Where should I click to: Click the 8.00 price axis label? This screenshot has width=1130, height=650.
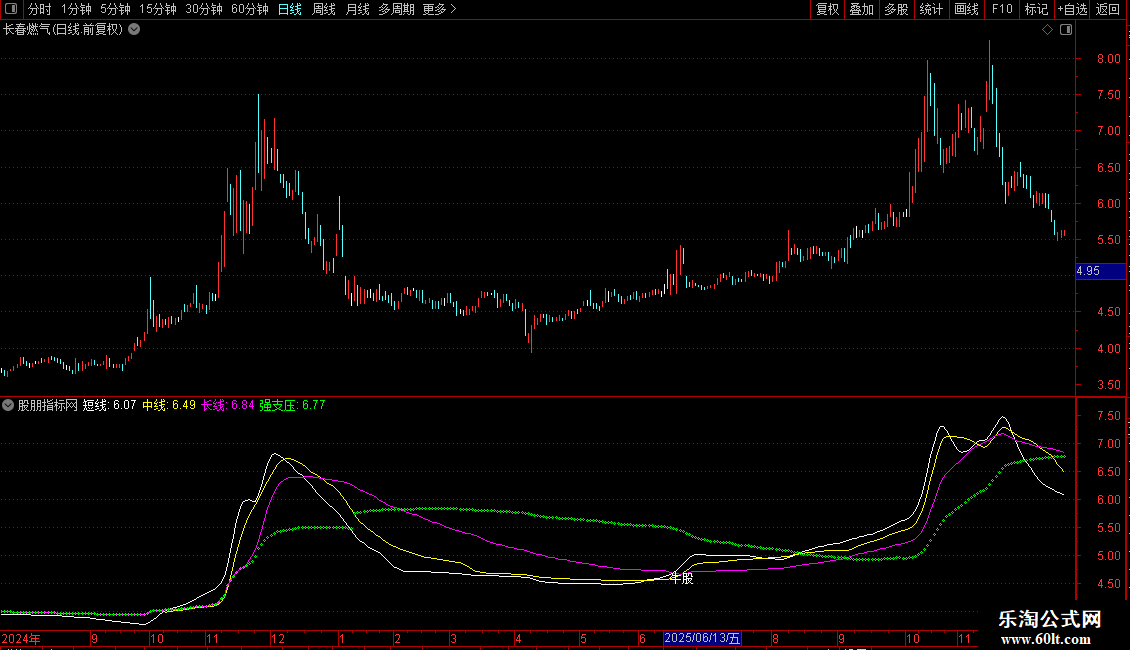pyautogui.click(x=1108, y=59)
